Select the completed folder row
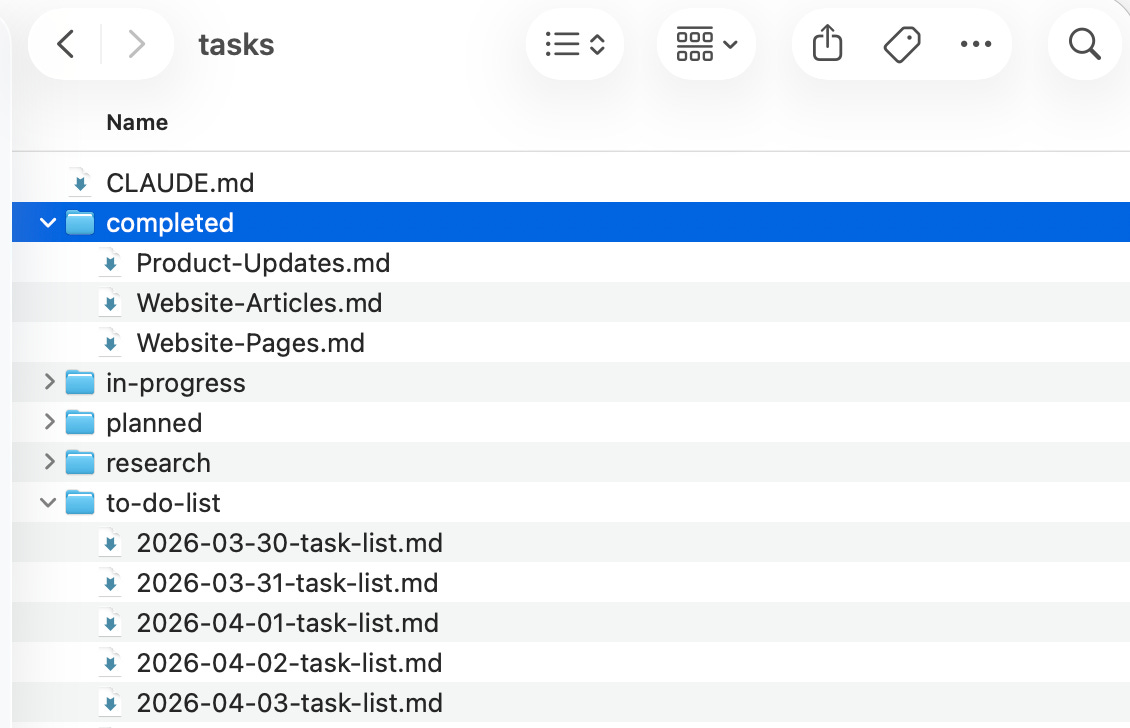The height and width of the screenshot is (728, 1130). pyautogui.click(x=571, y=223)
